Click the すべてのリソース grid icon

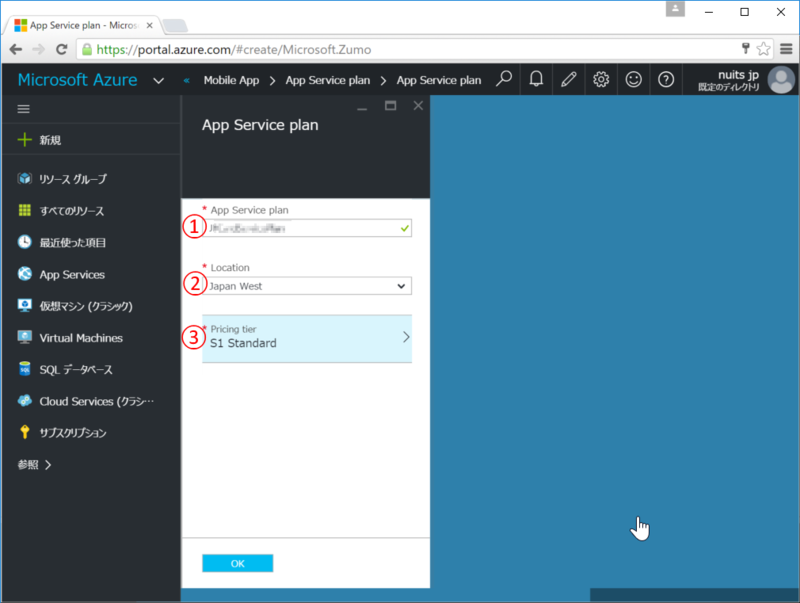(x=24, y=210)
